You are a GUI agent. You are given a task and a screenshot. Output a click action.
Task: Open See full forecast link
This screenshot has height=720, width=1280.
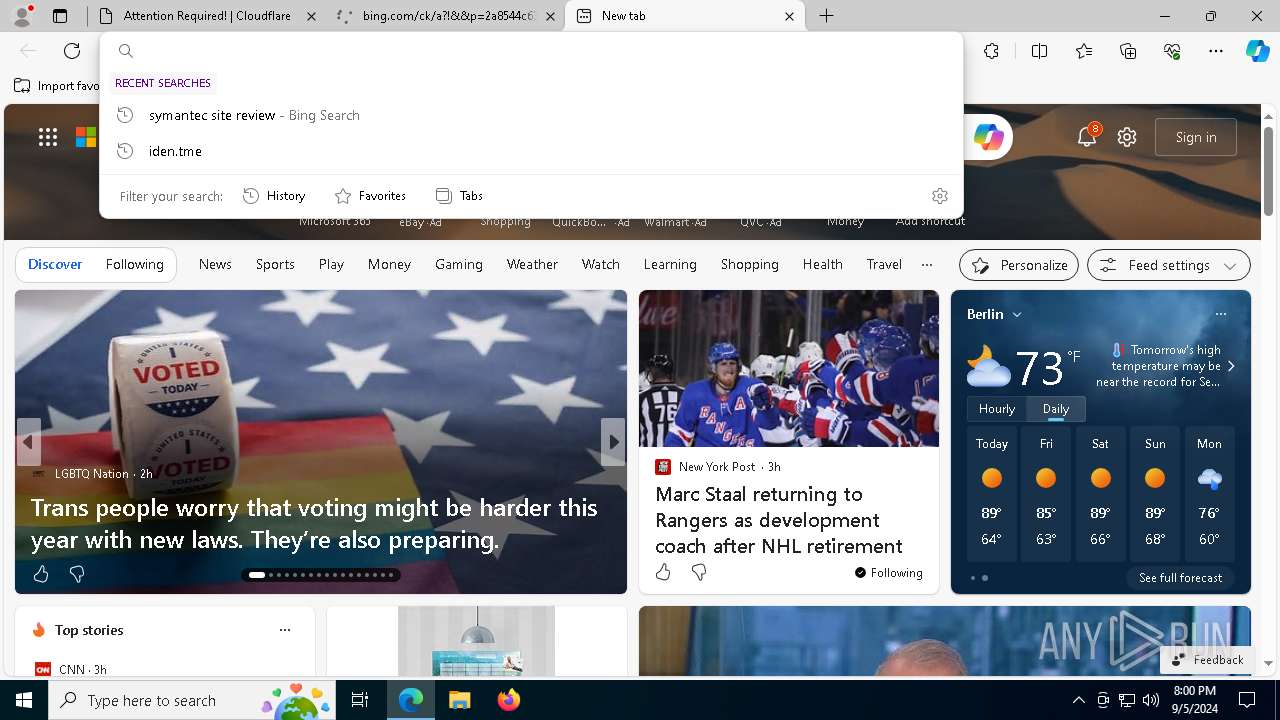coord(1181,578)
